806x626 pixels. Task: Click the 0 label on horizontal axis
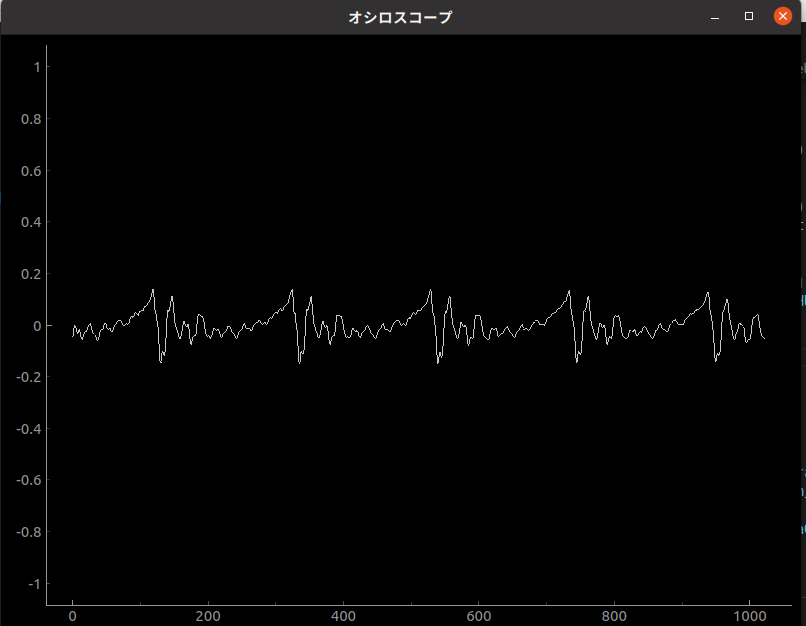click(72, 617)
